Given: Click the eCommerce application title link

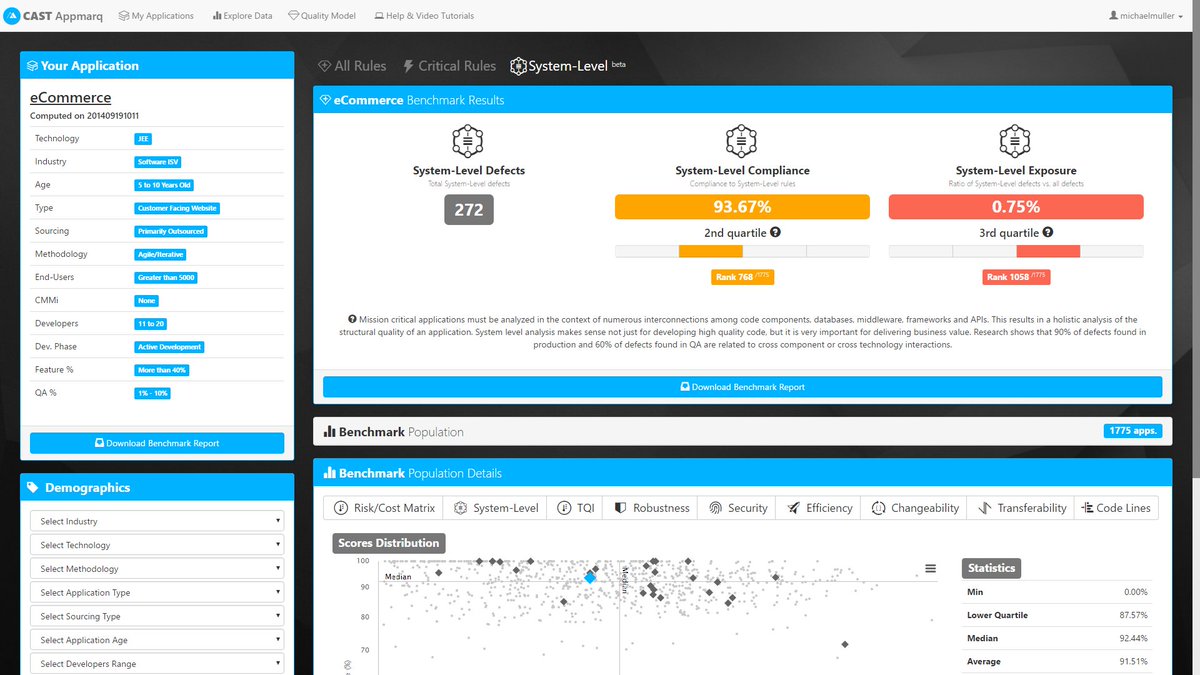Looking at the screenshot, I should point(71,98).
